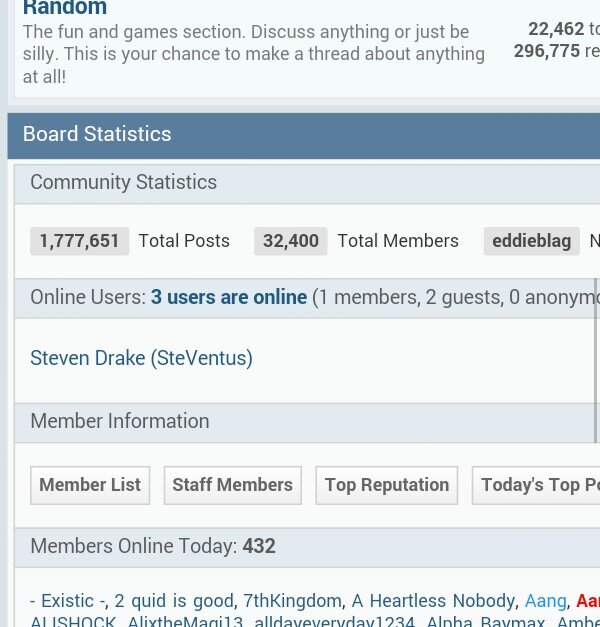Screen dimensions: 600x627
Task: Visit member '2 quid is good'
Action: (175, 601)
